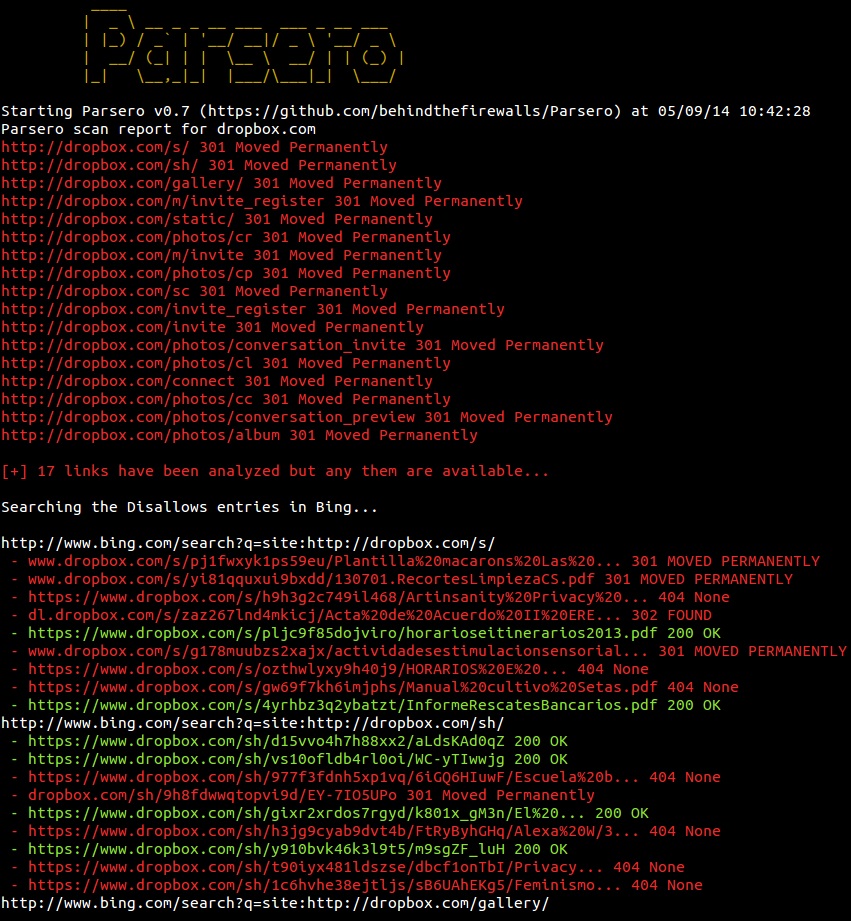
Task: Click the "17 links have been analyzed" message
Action: (275, 471)
